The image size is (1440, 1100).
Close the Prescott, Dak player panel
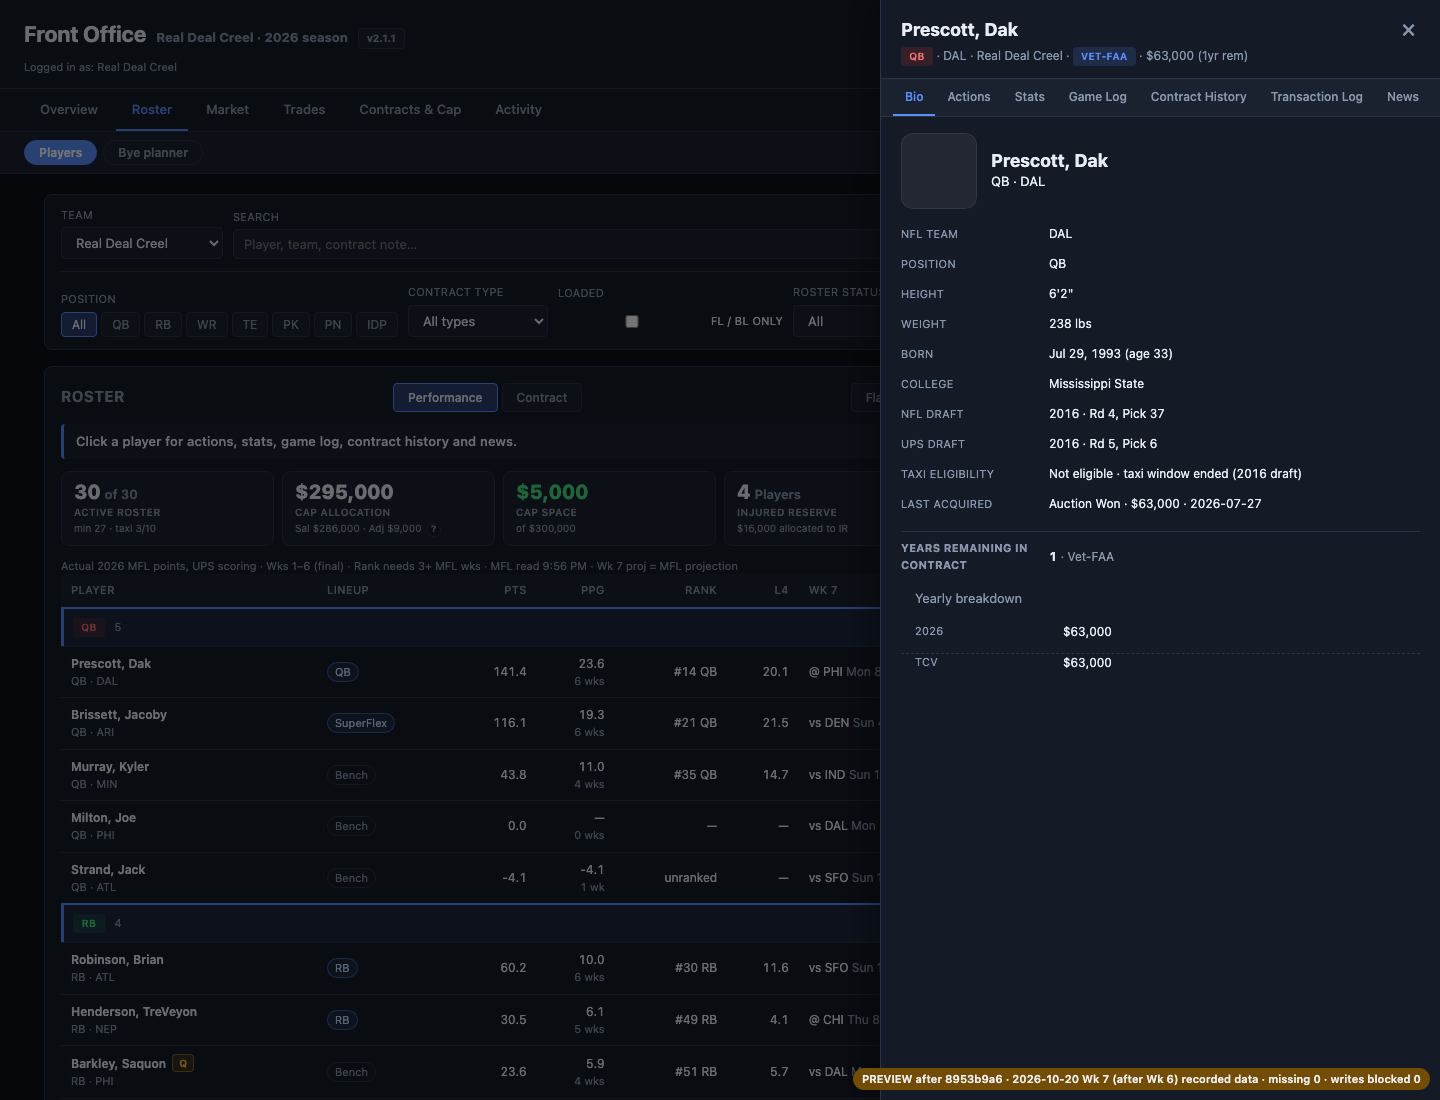pyautogui.click(x=1408, y=30)
